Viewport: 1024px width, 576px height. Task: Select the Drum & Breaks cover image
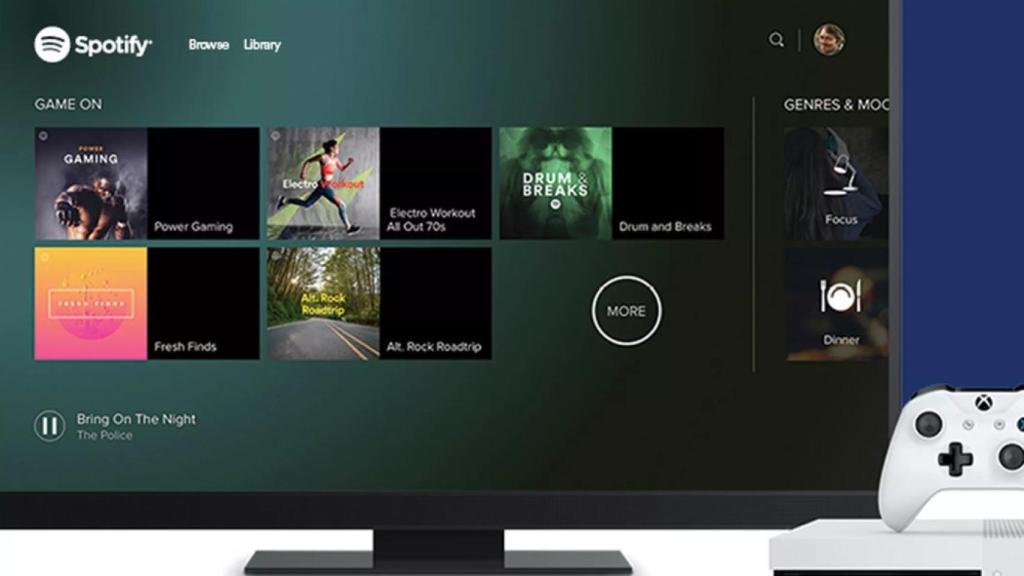555,180
